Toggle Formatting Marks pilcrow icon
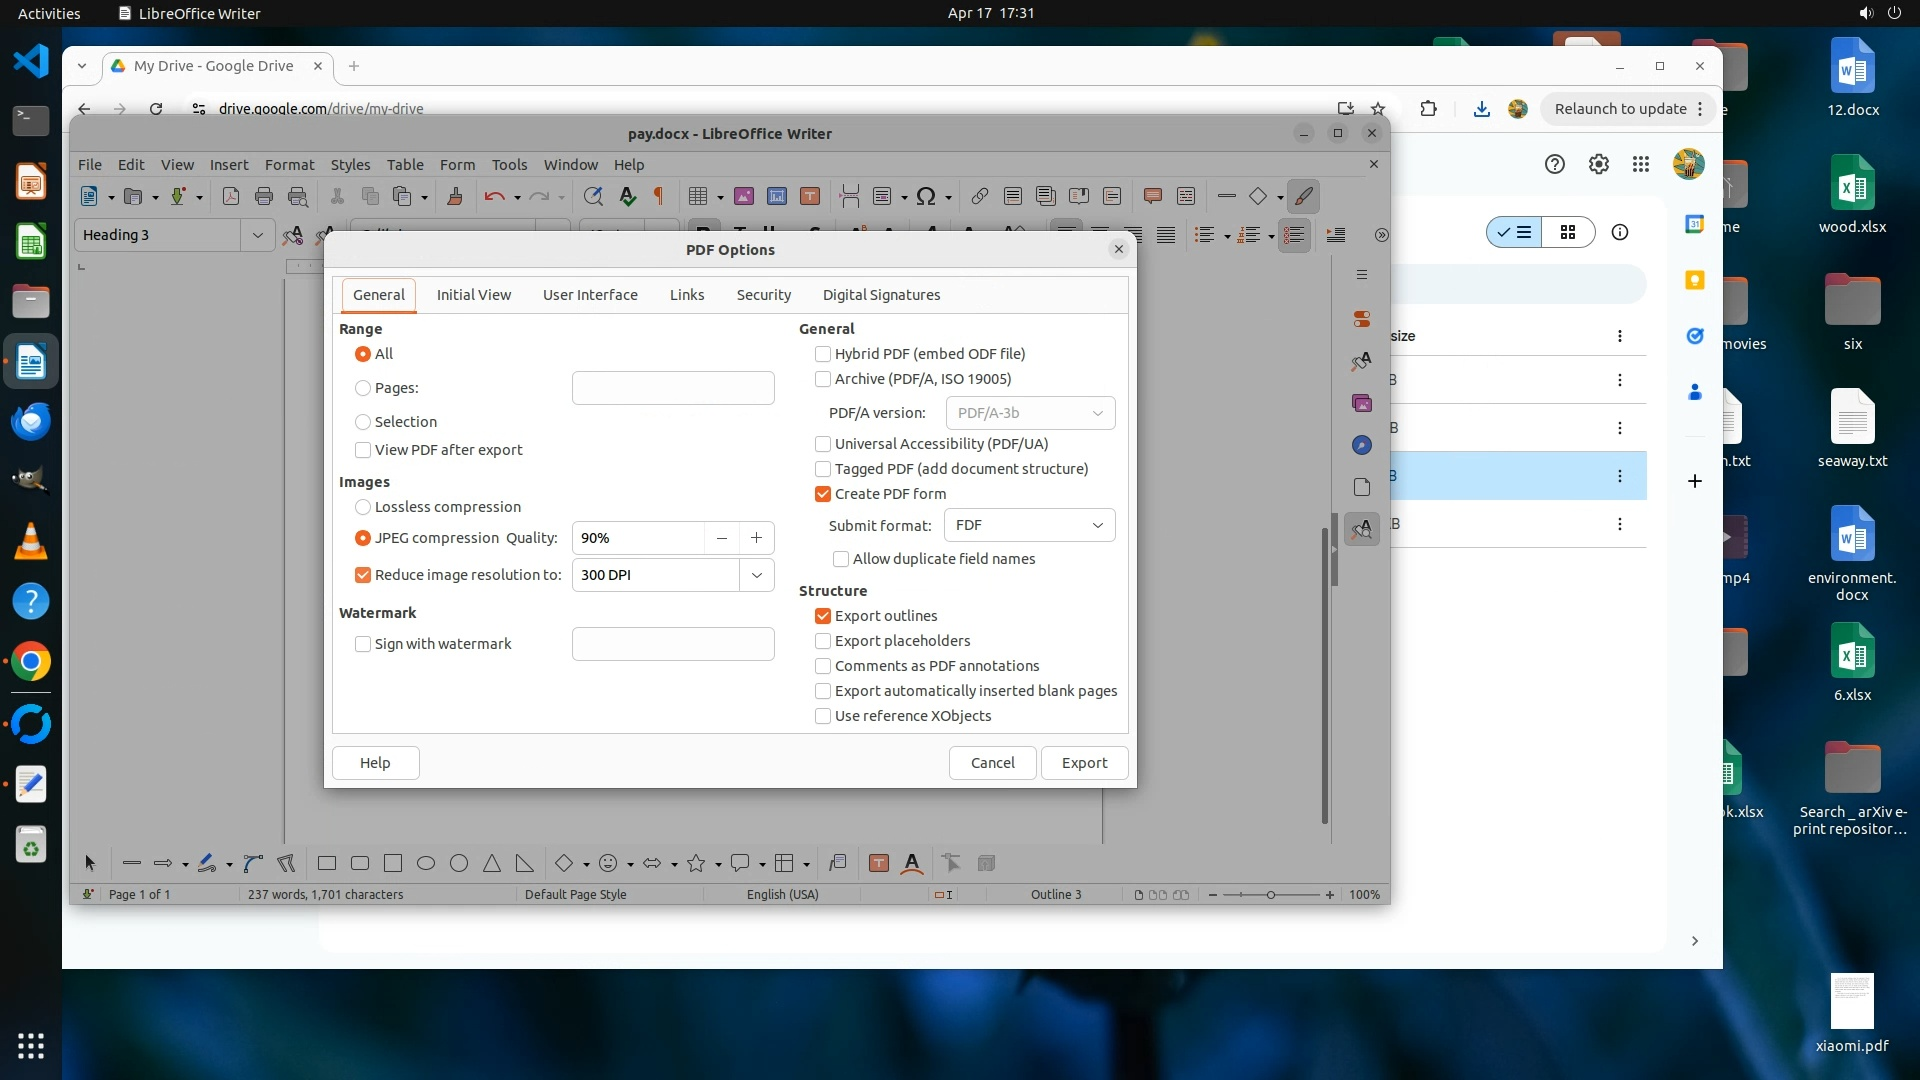Screen dimensions: 1920x1080 click(658, 197)
